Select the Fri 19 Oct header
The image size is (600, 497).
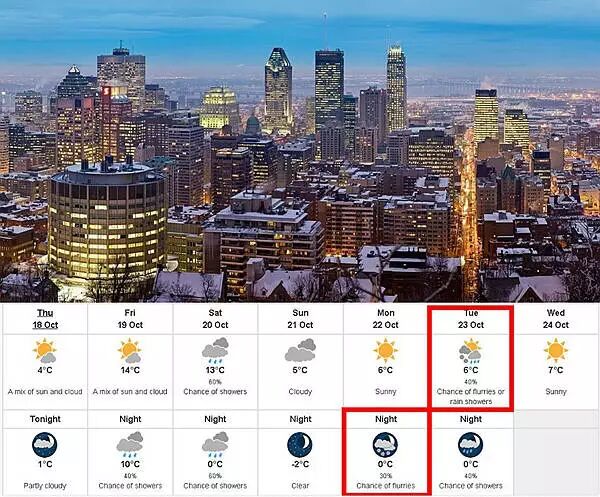click(130, 319)
